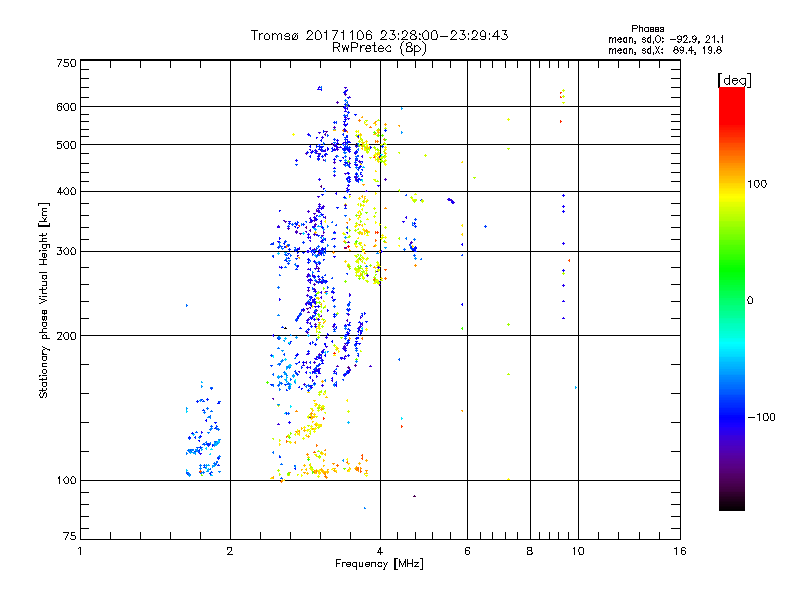Click the 'mean, sd,O: -92.9, 21.1' line

pyautogui.click(x=666, y=39)
